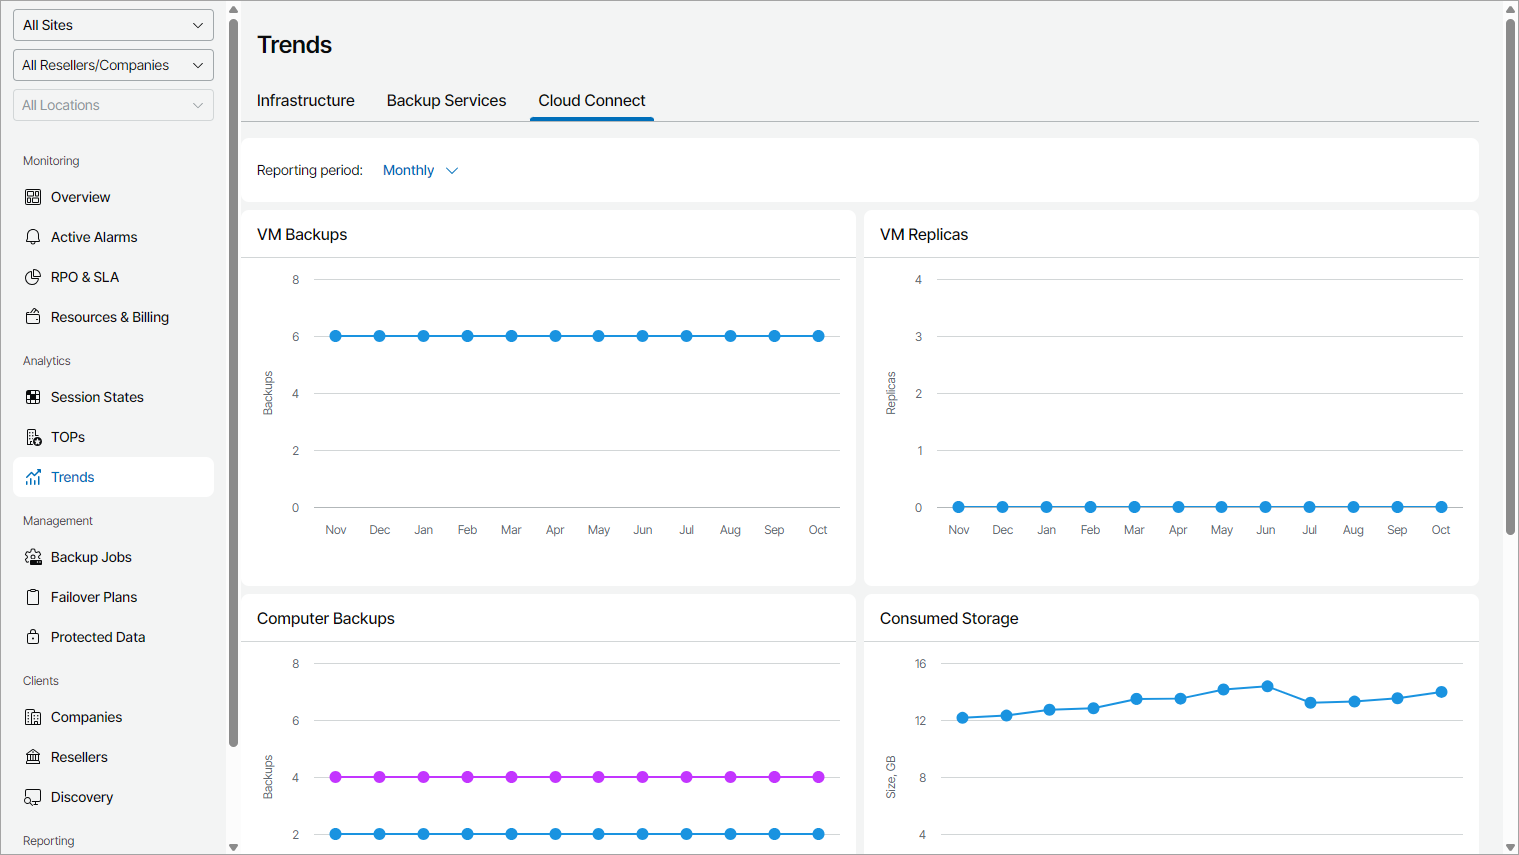Switch to the Backup Services tab
1519x855 pixels.
pos(446,101)
